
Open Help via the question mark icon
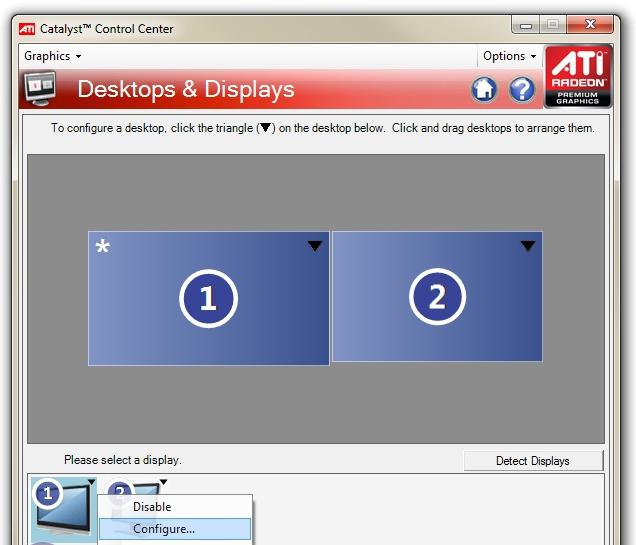click(522, 89)
